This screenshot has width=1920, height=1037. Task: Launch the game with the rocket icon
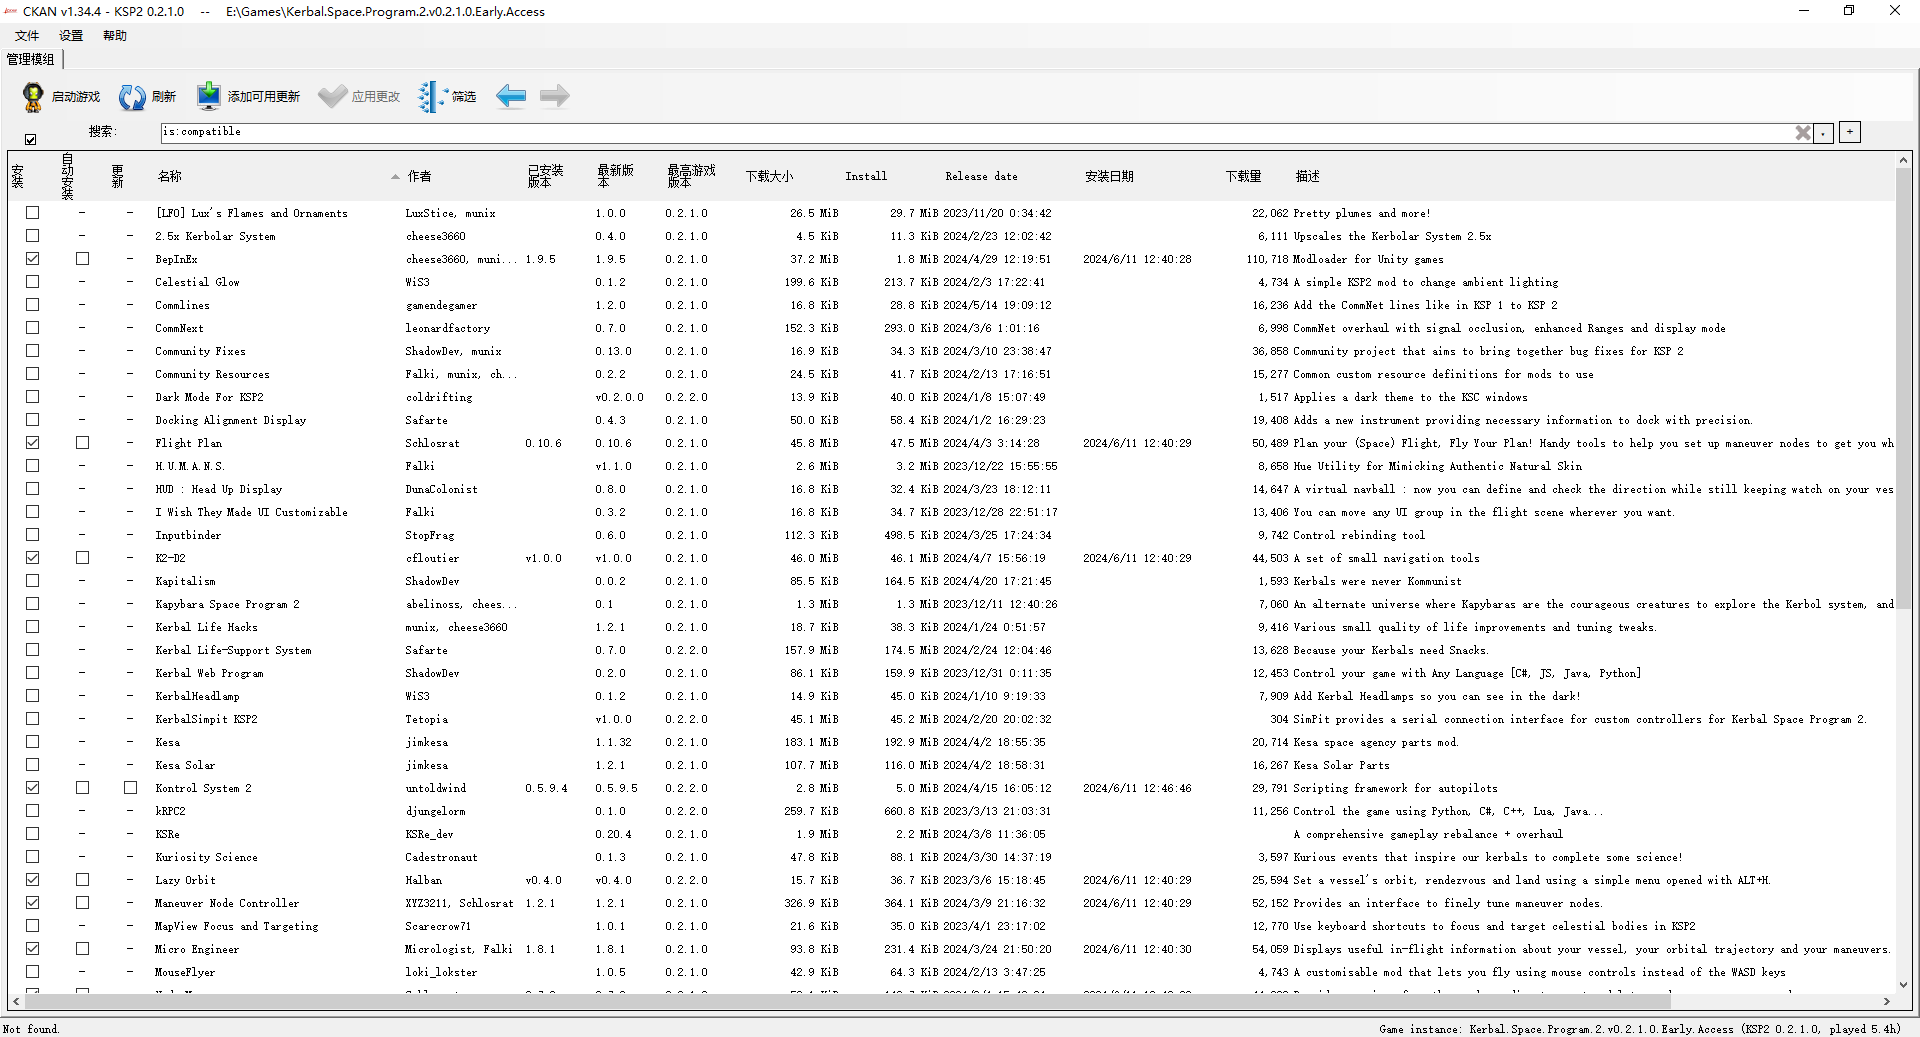[x=33, y=97]
